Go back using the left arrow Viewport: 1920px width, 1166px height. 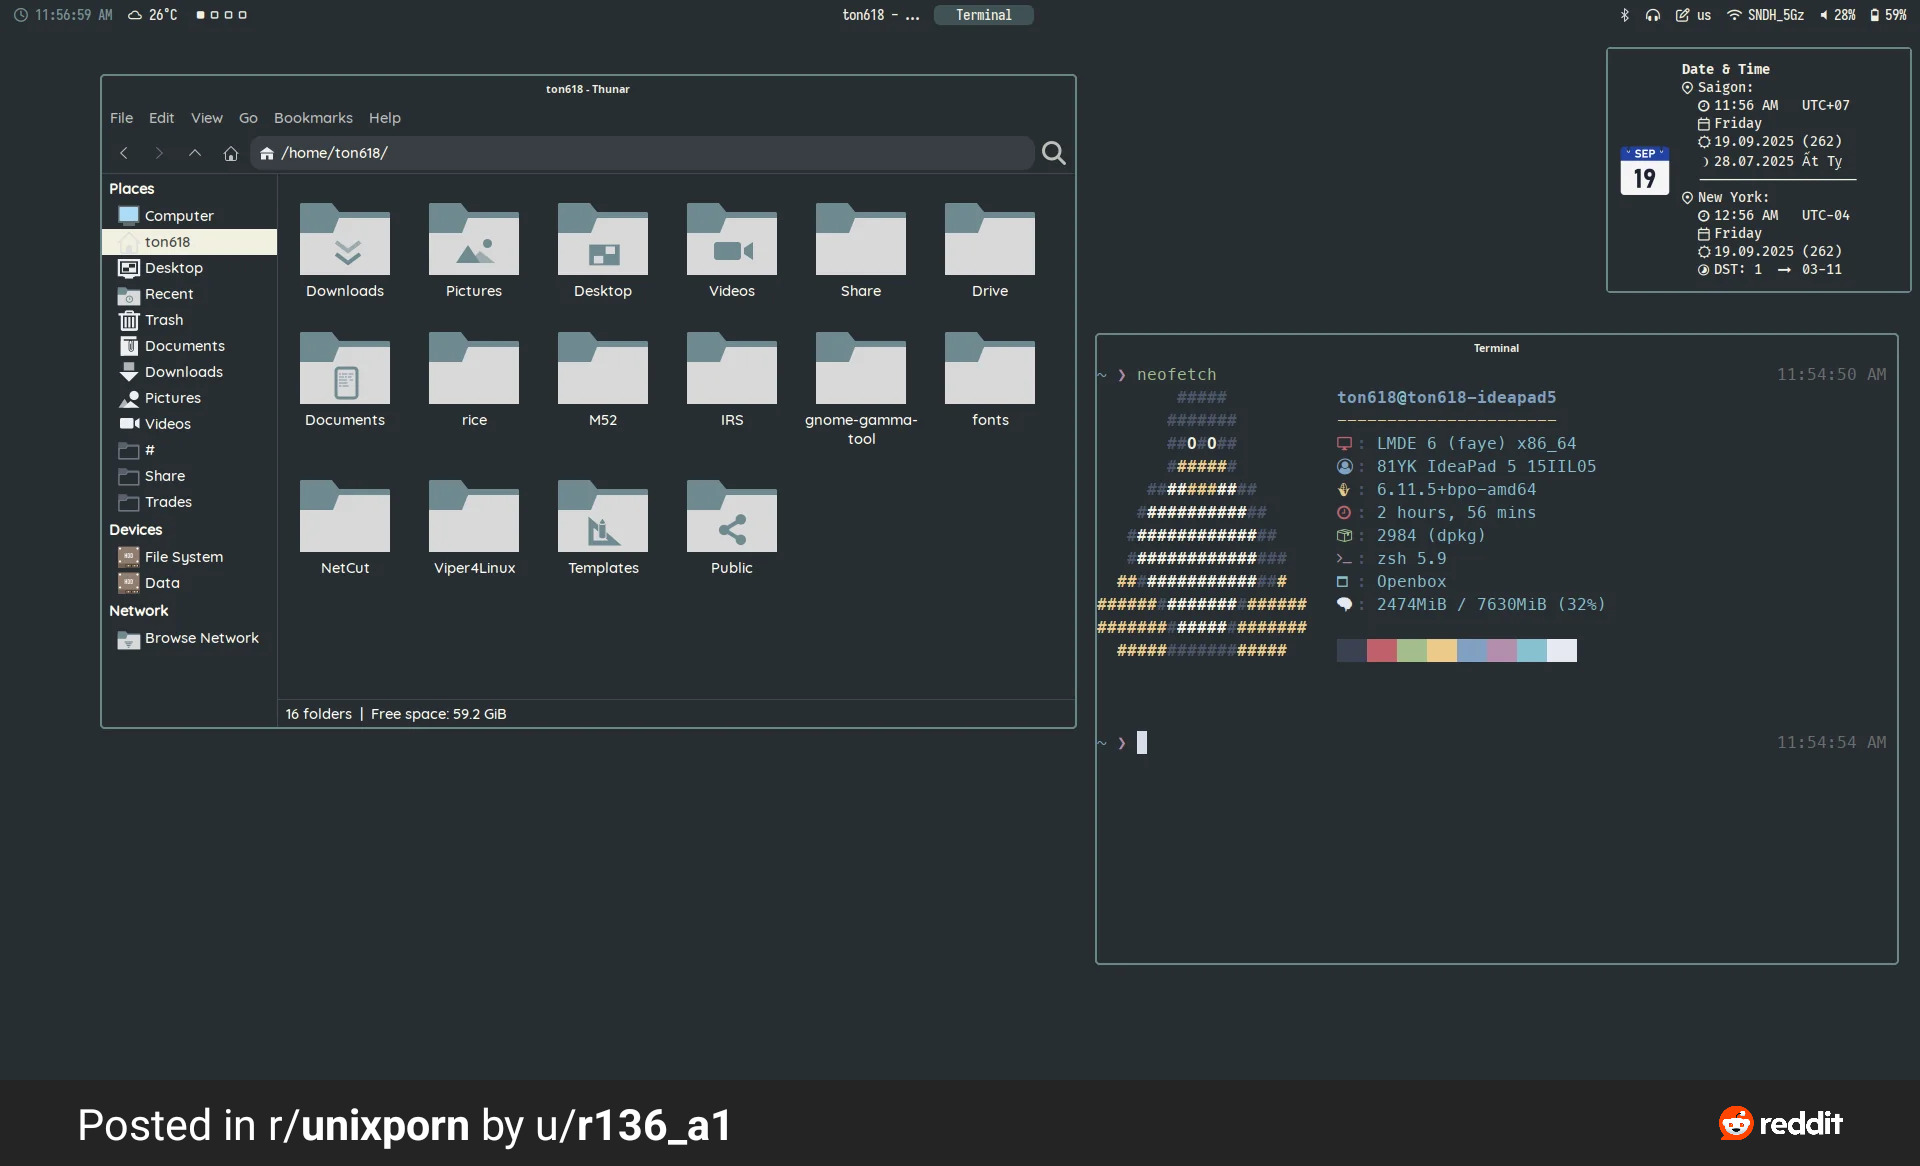point(124,153)
